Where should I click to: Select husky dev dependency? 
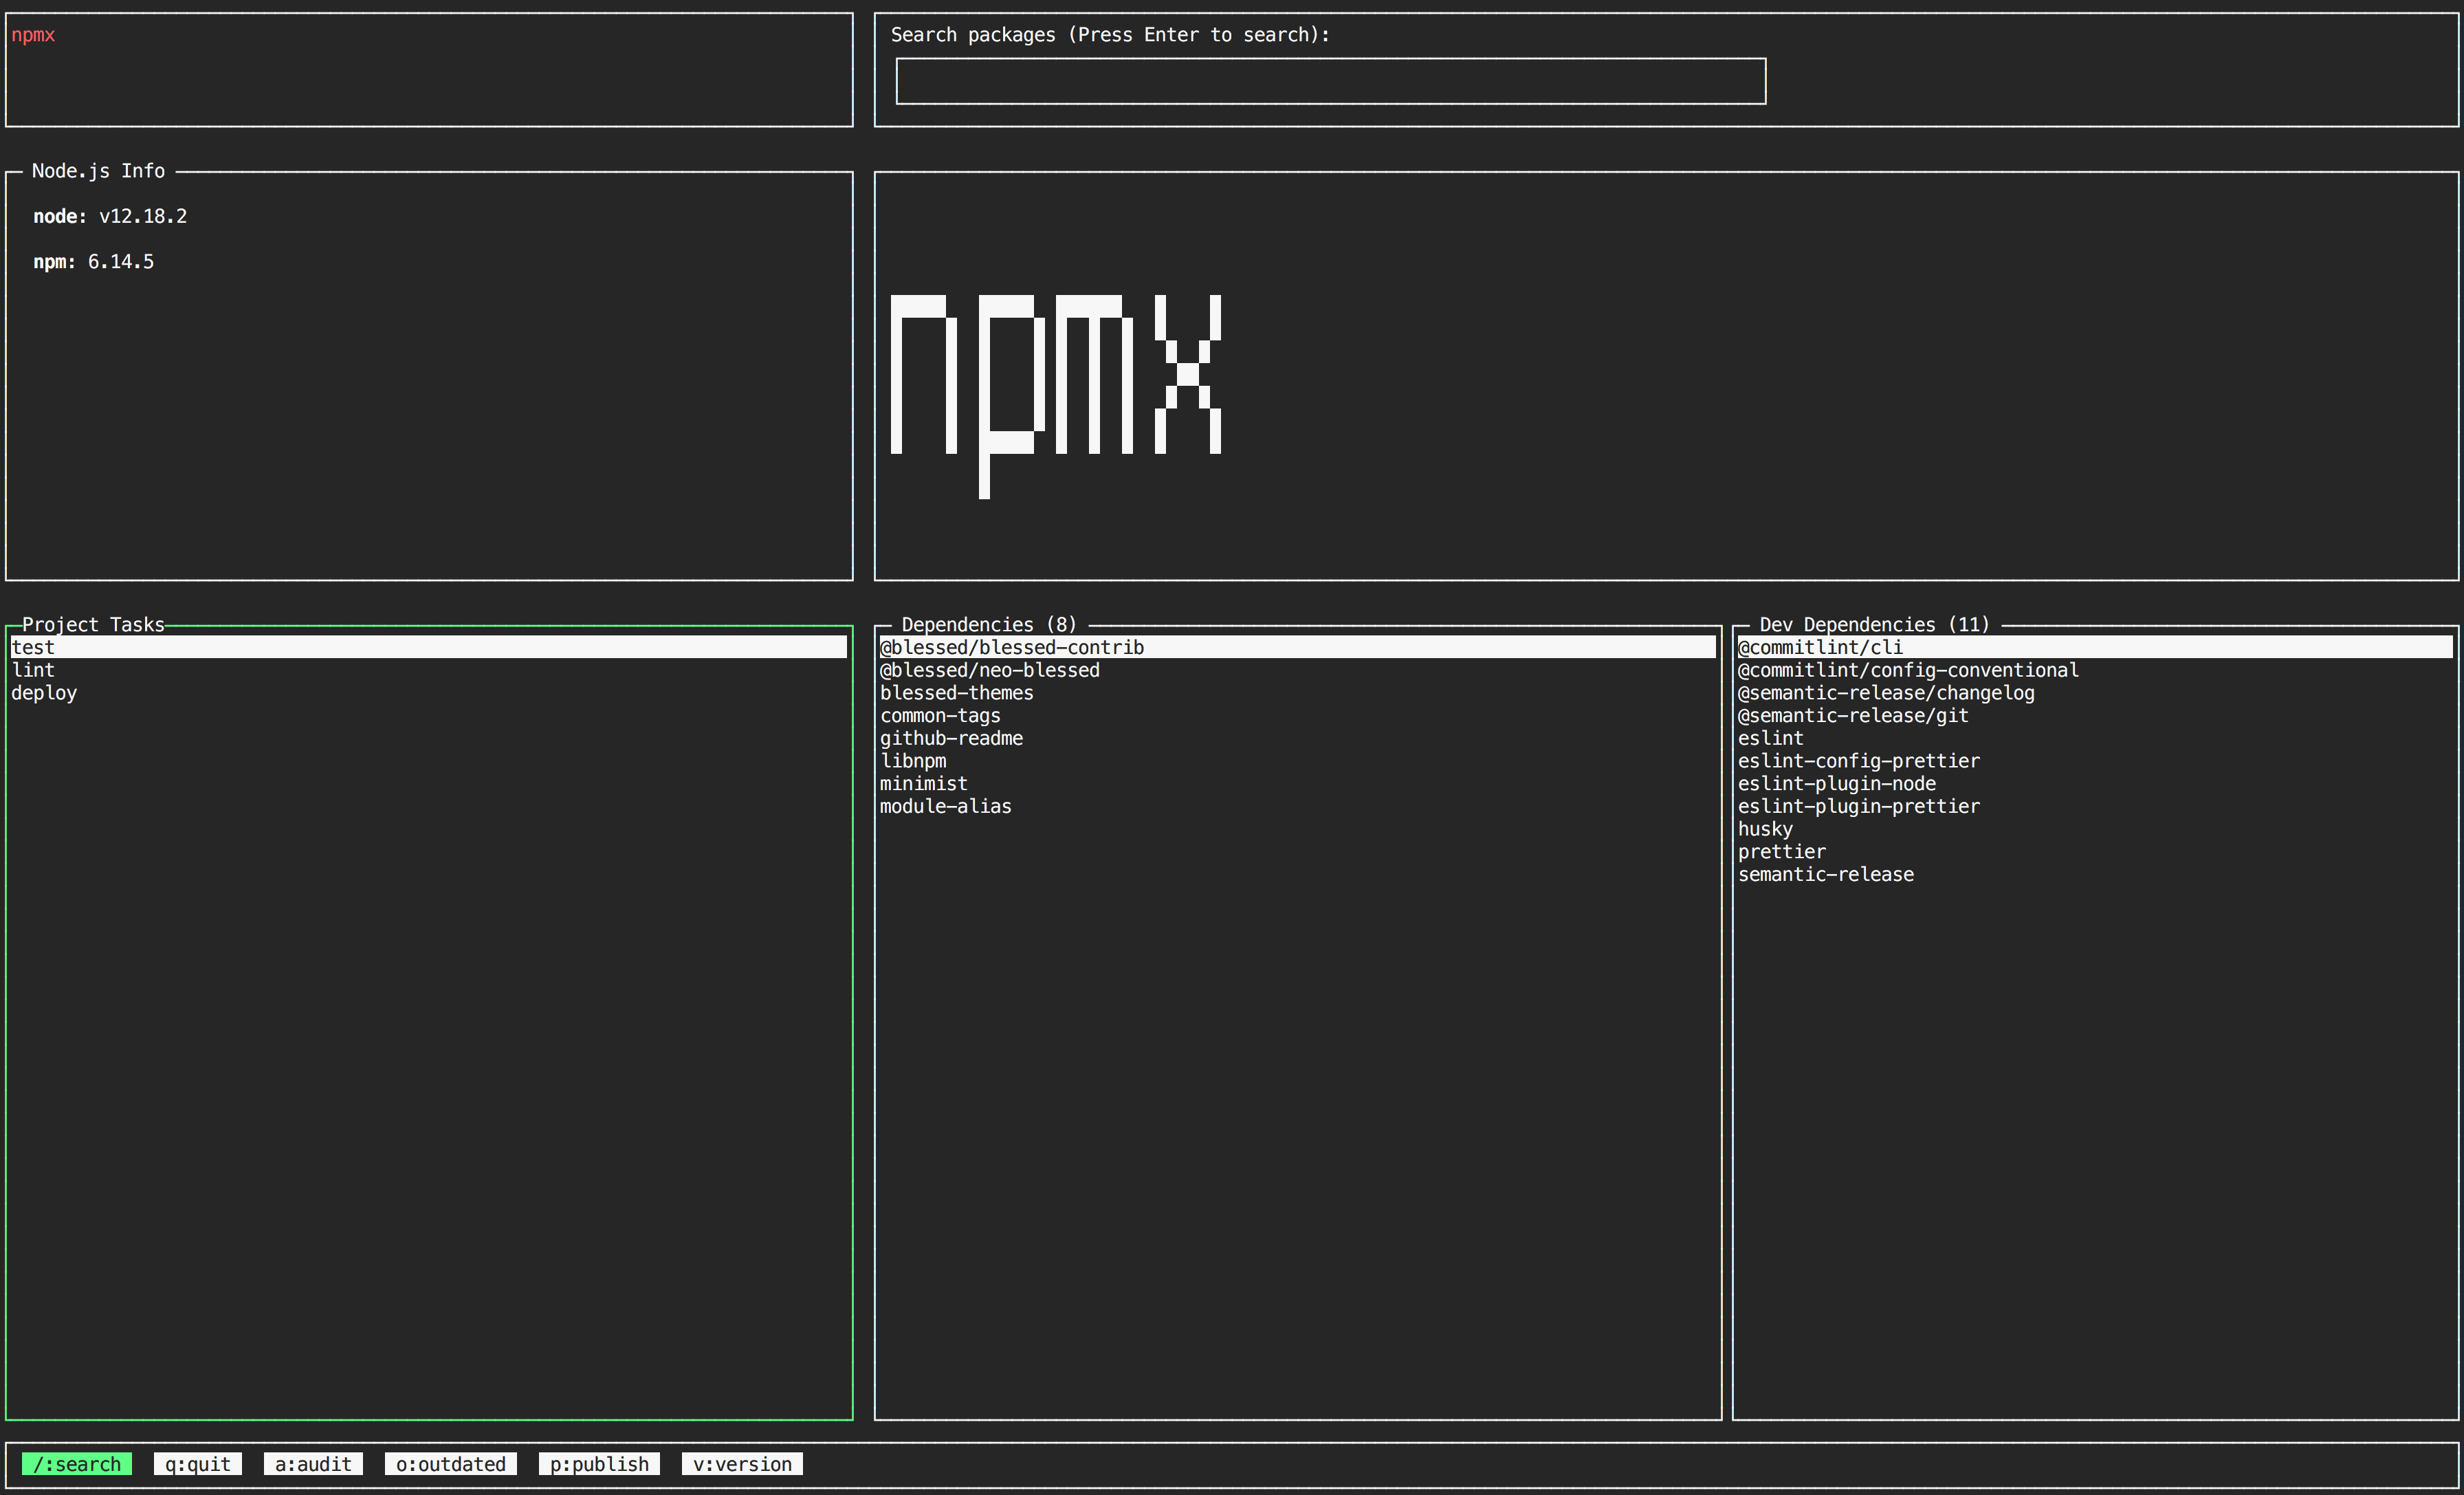1765,829
